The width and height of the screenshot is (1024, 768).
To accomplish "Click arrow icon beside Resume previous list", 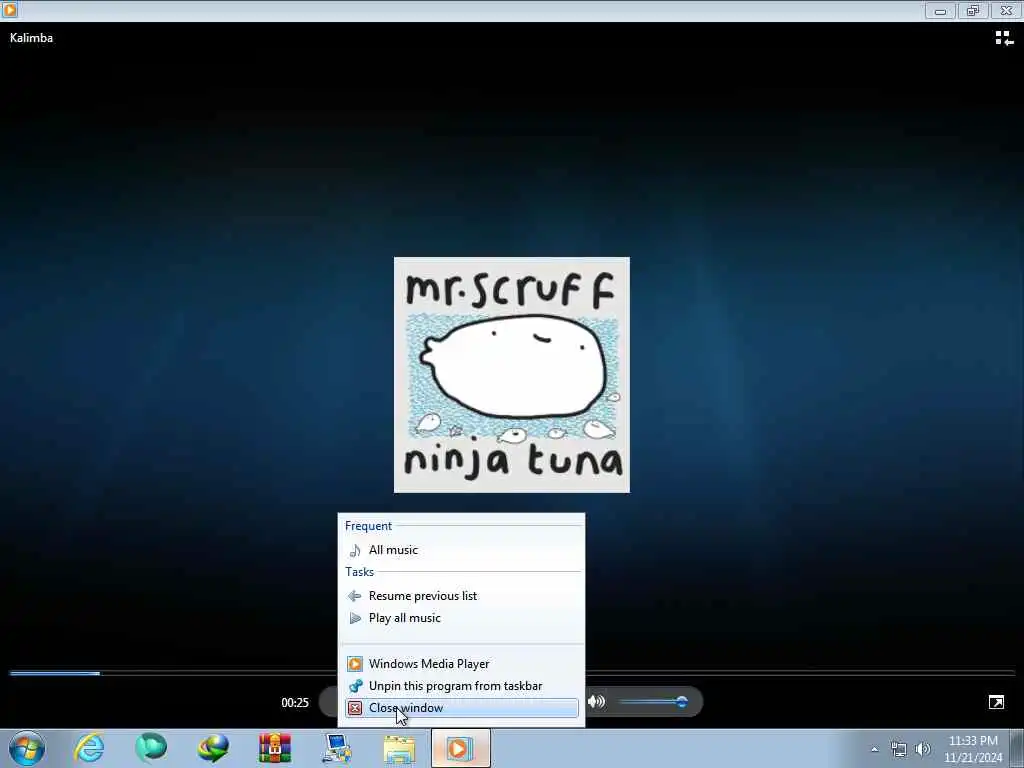I will tap(355, 596).
